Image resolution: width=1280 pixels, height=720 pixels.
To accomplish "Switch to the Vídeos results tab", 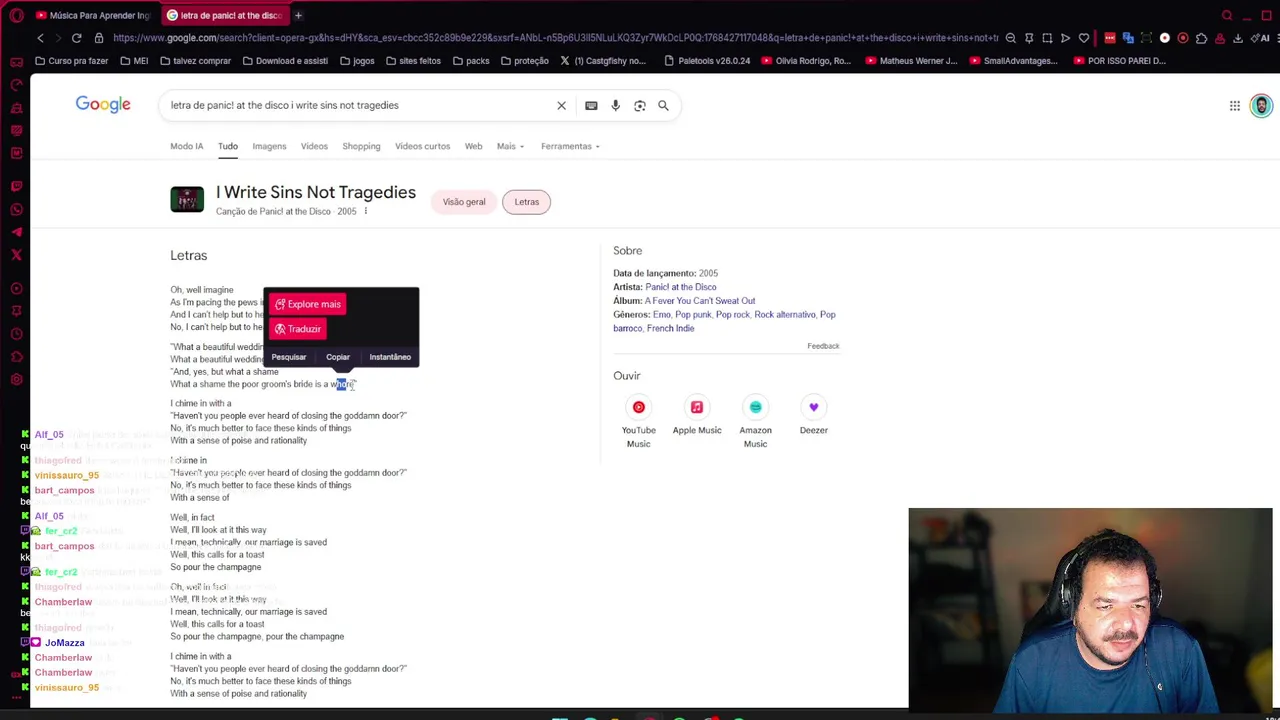I will click(x=314, y=146).
